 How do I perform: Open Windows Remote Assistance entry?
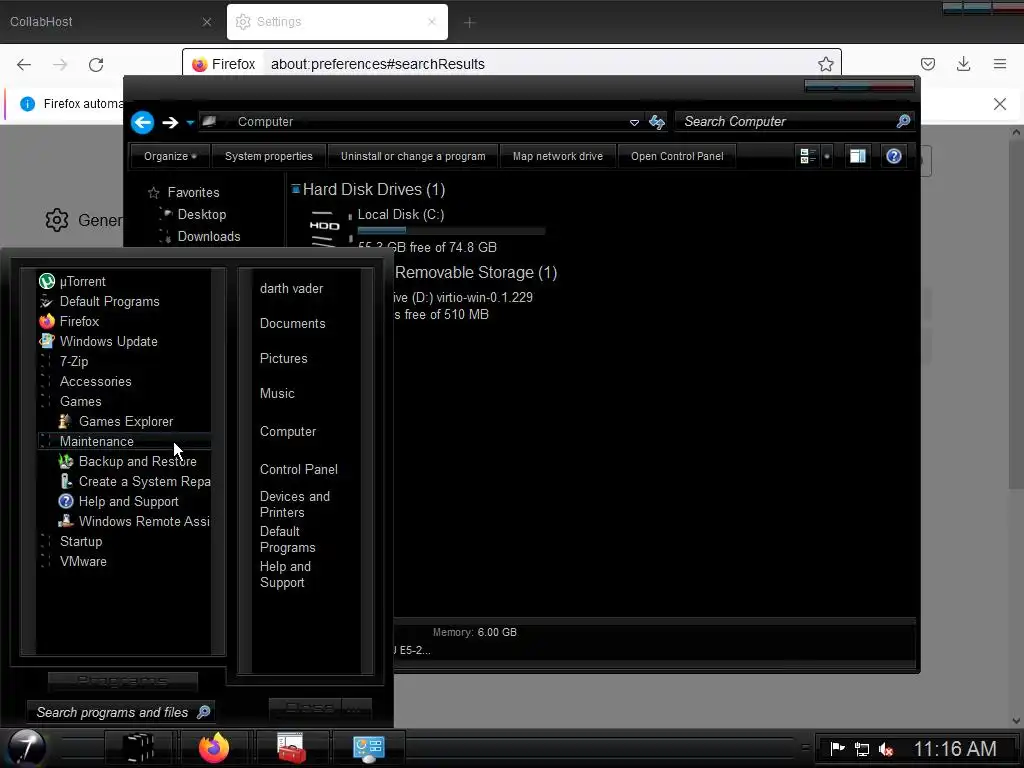pyautogui.click(x=134, y=522)
